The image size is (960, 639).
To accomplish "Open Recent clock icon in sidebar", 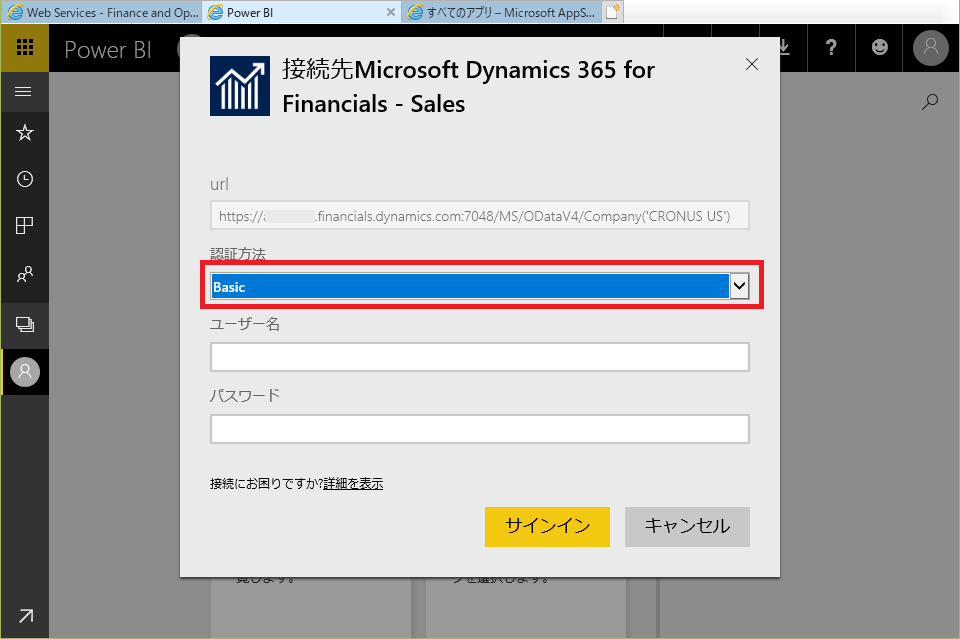I will 24,179.
